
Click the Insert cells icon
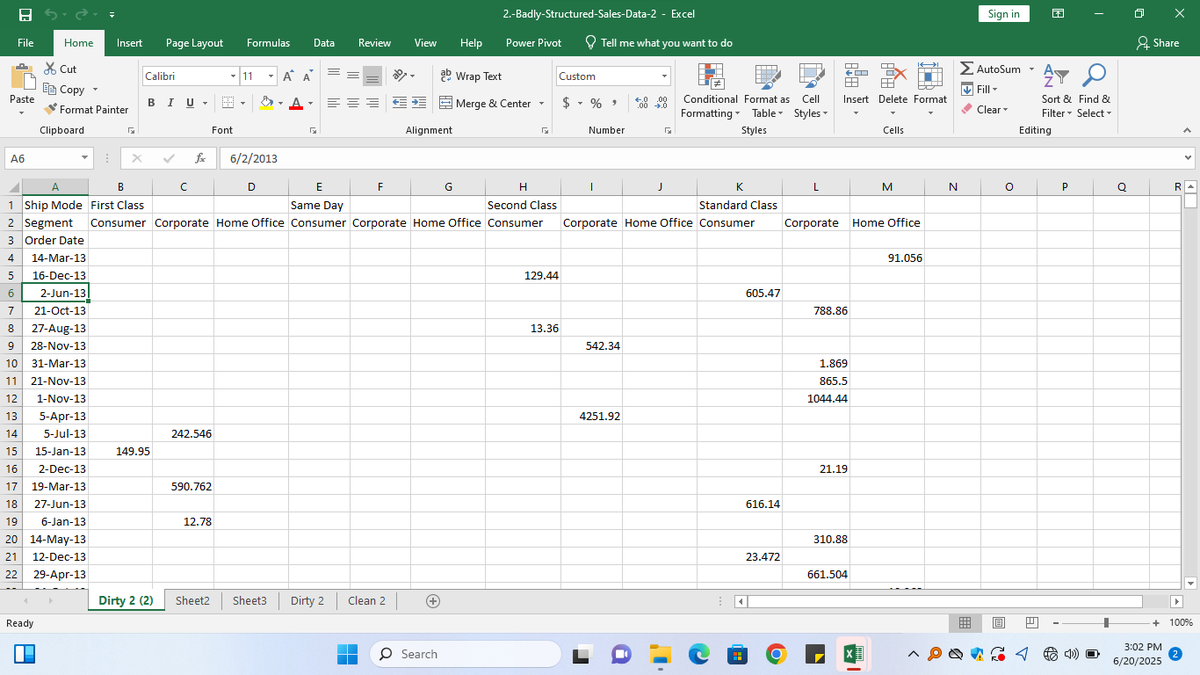tap(856, 78)
